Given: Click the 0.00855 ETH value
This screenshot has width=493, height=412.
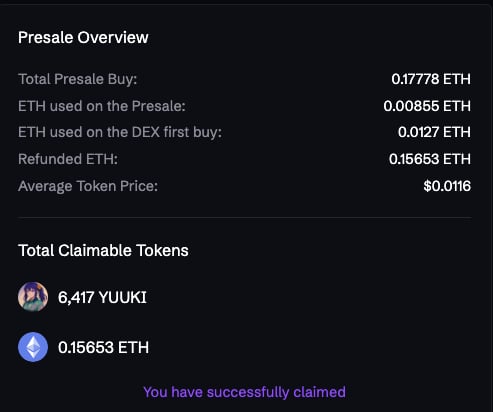Looking at the screenshot, I should [427, 106].
